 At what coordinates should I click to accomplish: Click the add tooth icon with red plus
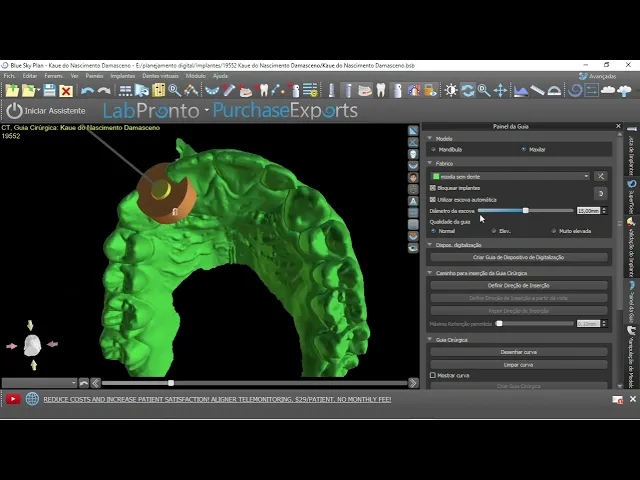(263, 90)
